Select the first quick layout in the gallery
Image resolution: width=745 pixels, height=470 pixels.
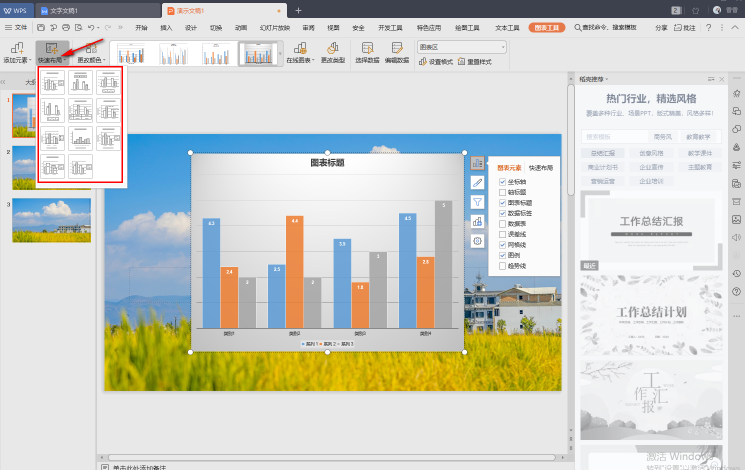[53, 81]
